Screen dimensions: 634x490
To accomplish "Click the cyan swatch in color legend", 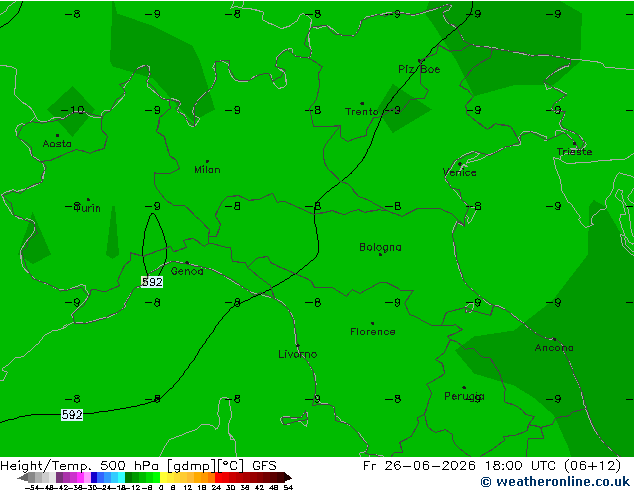I will pos(121,477).
